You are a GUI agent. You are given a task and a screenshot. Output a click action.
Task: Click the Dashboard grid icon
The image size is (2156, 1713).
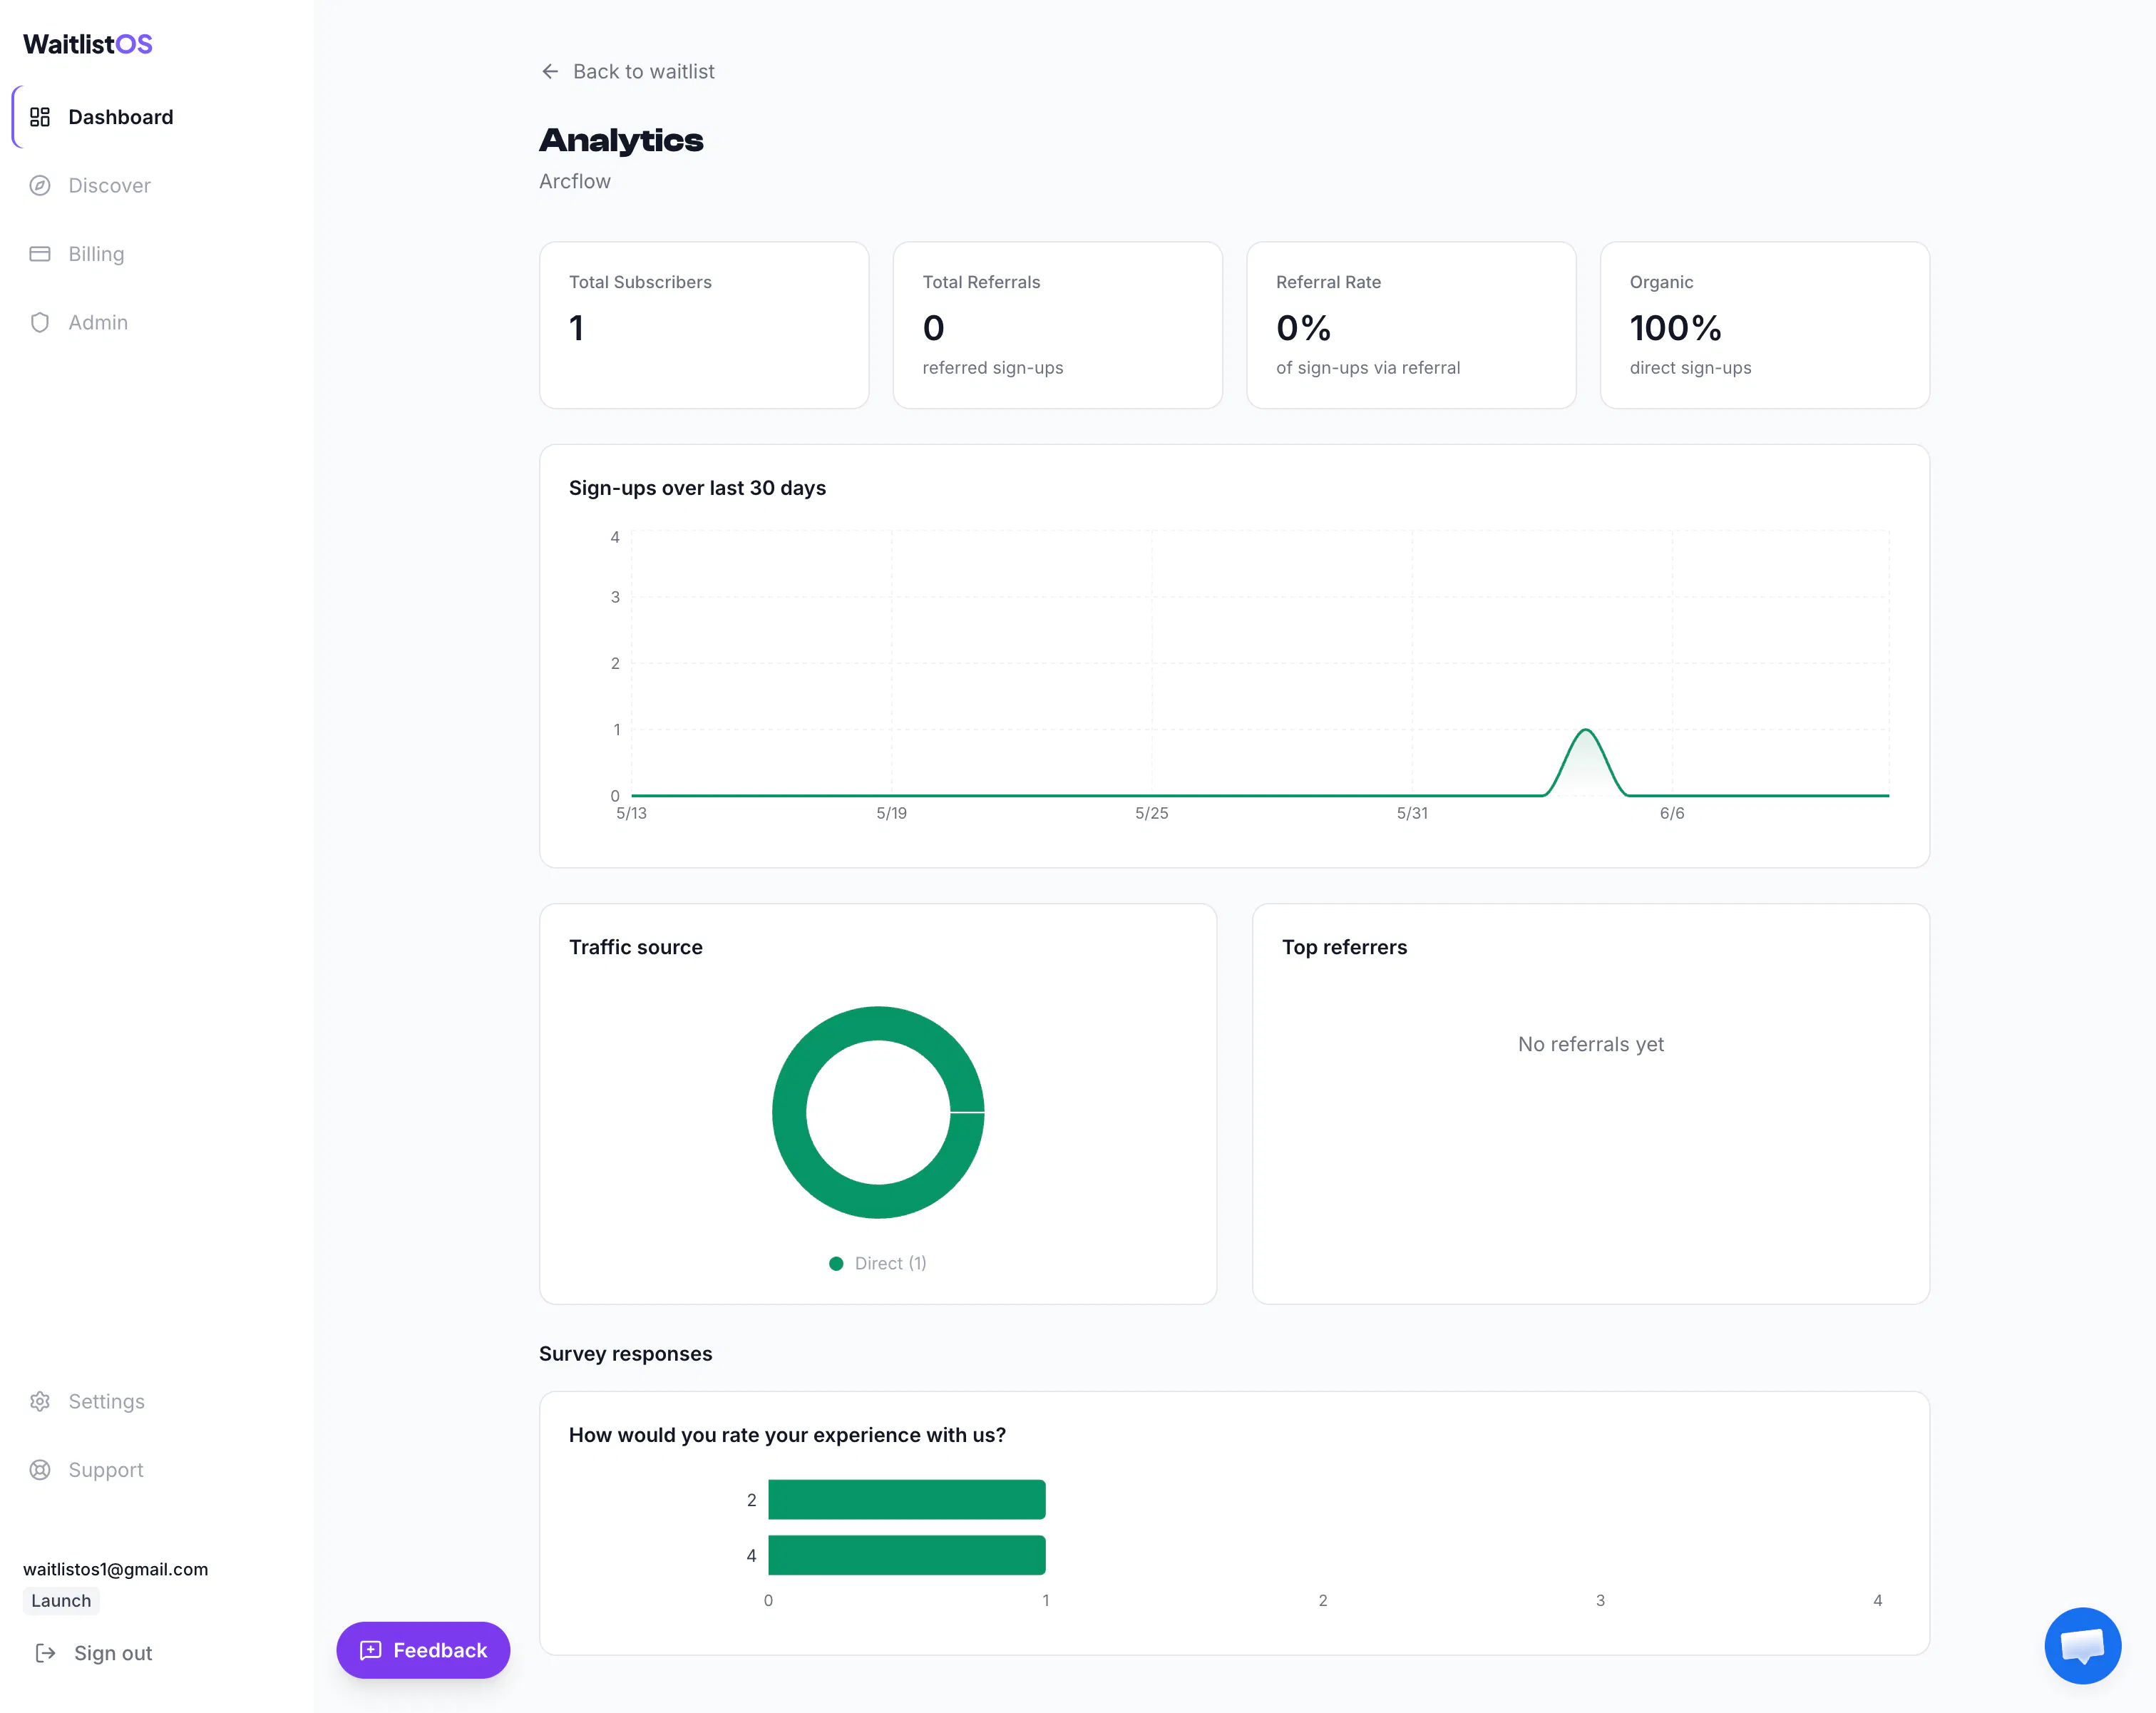tap(40, 117)
